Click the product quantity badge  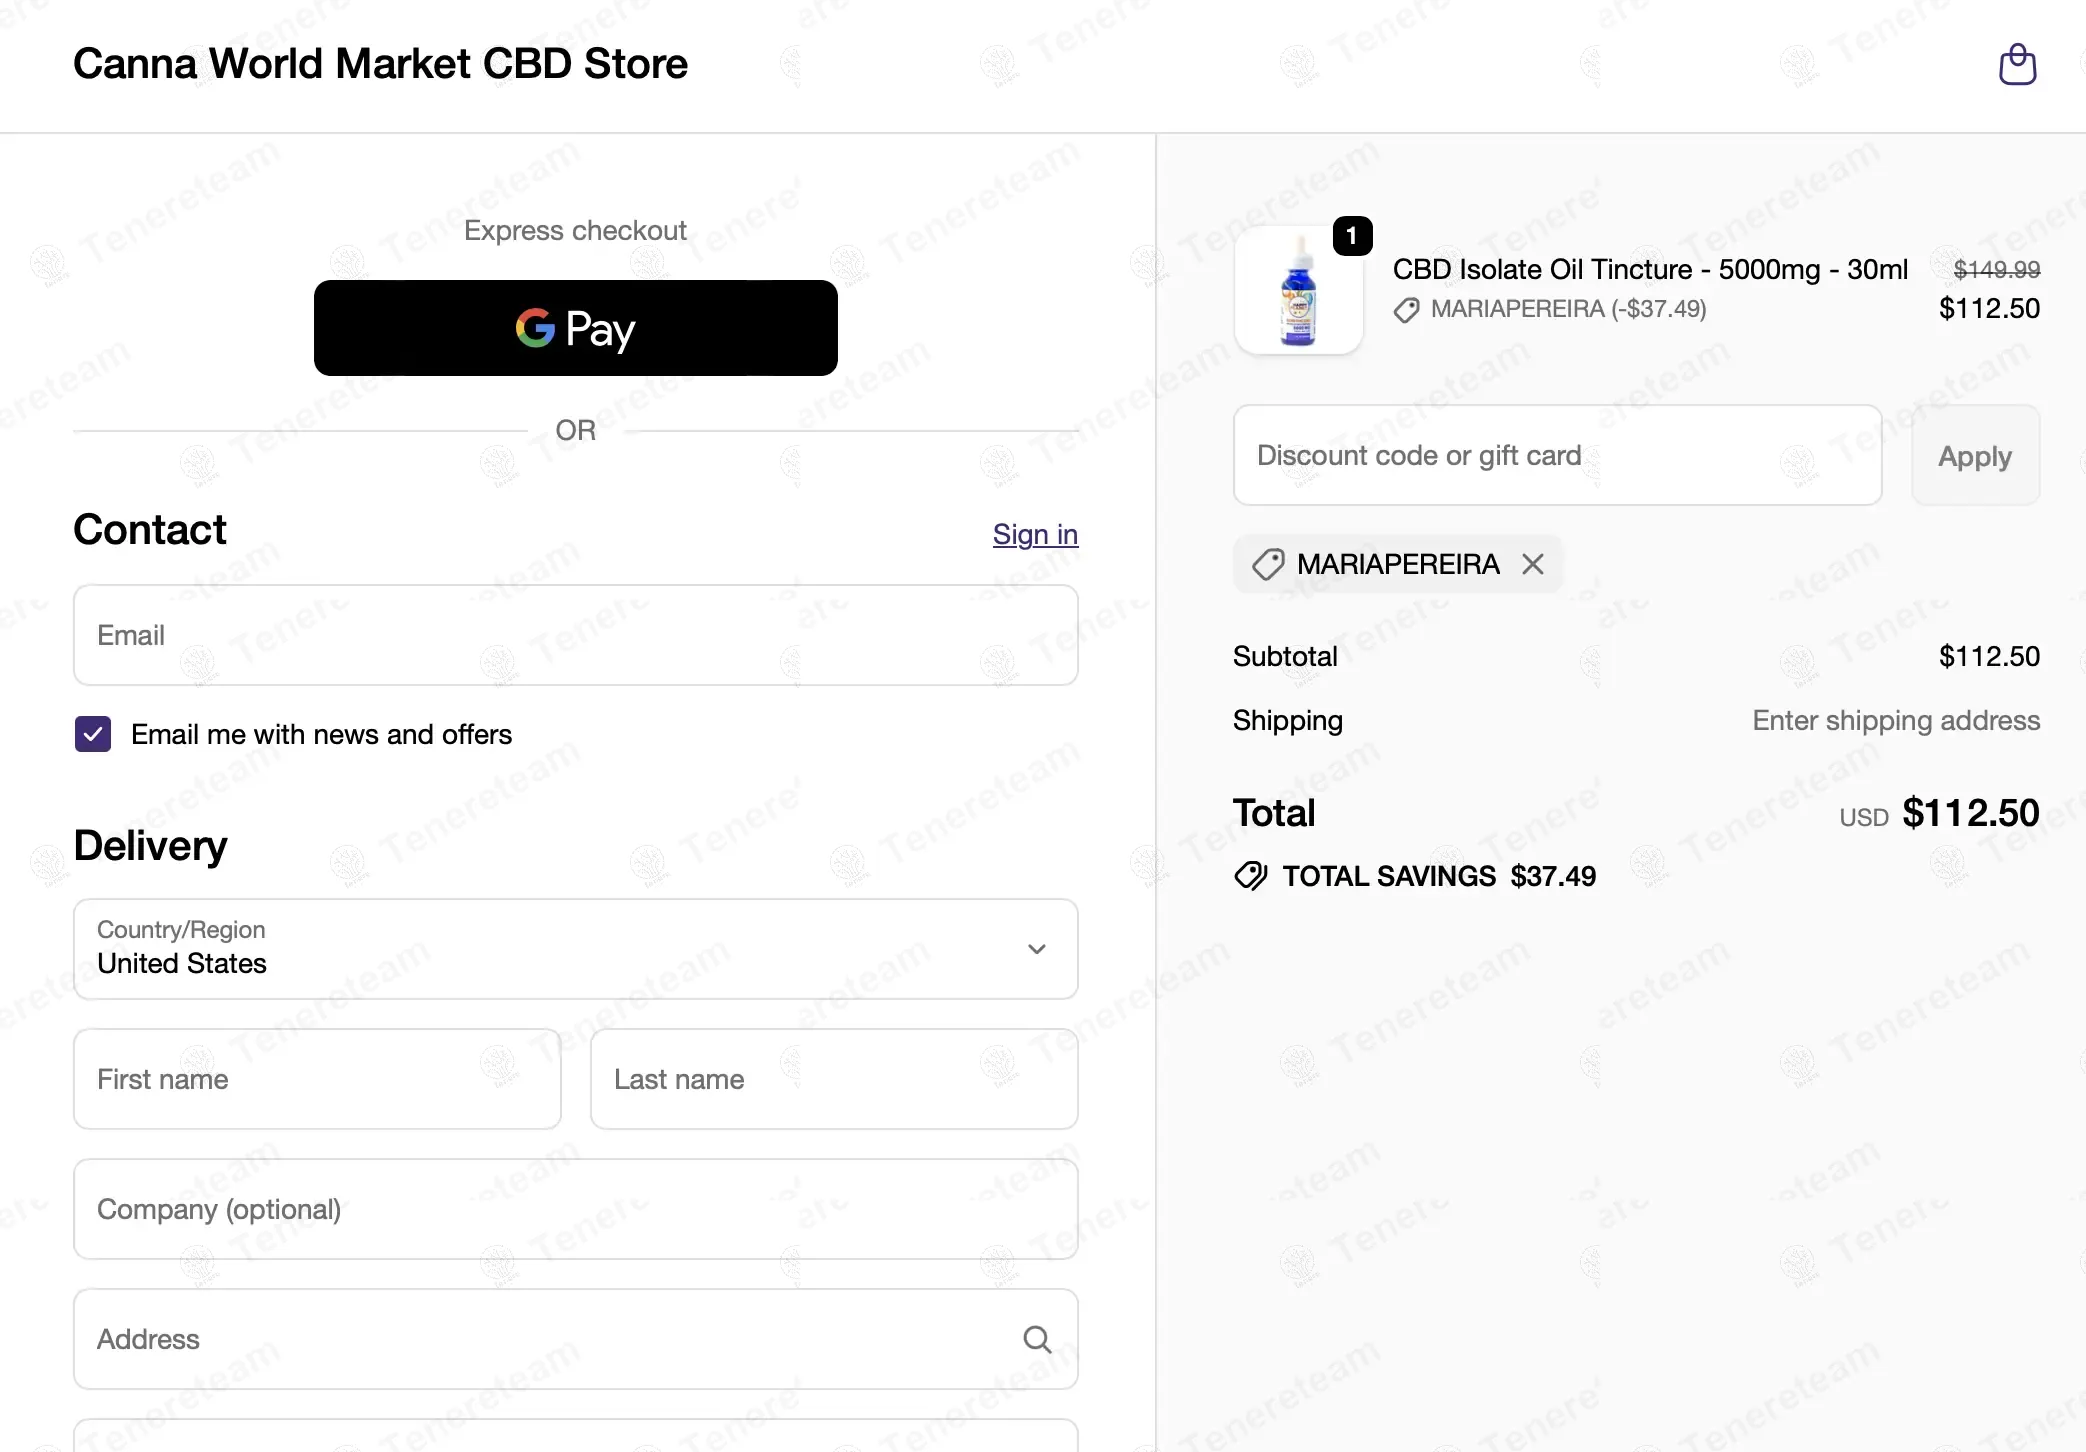tap(1352, 236)
